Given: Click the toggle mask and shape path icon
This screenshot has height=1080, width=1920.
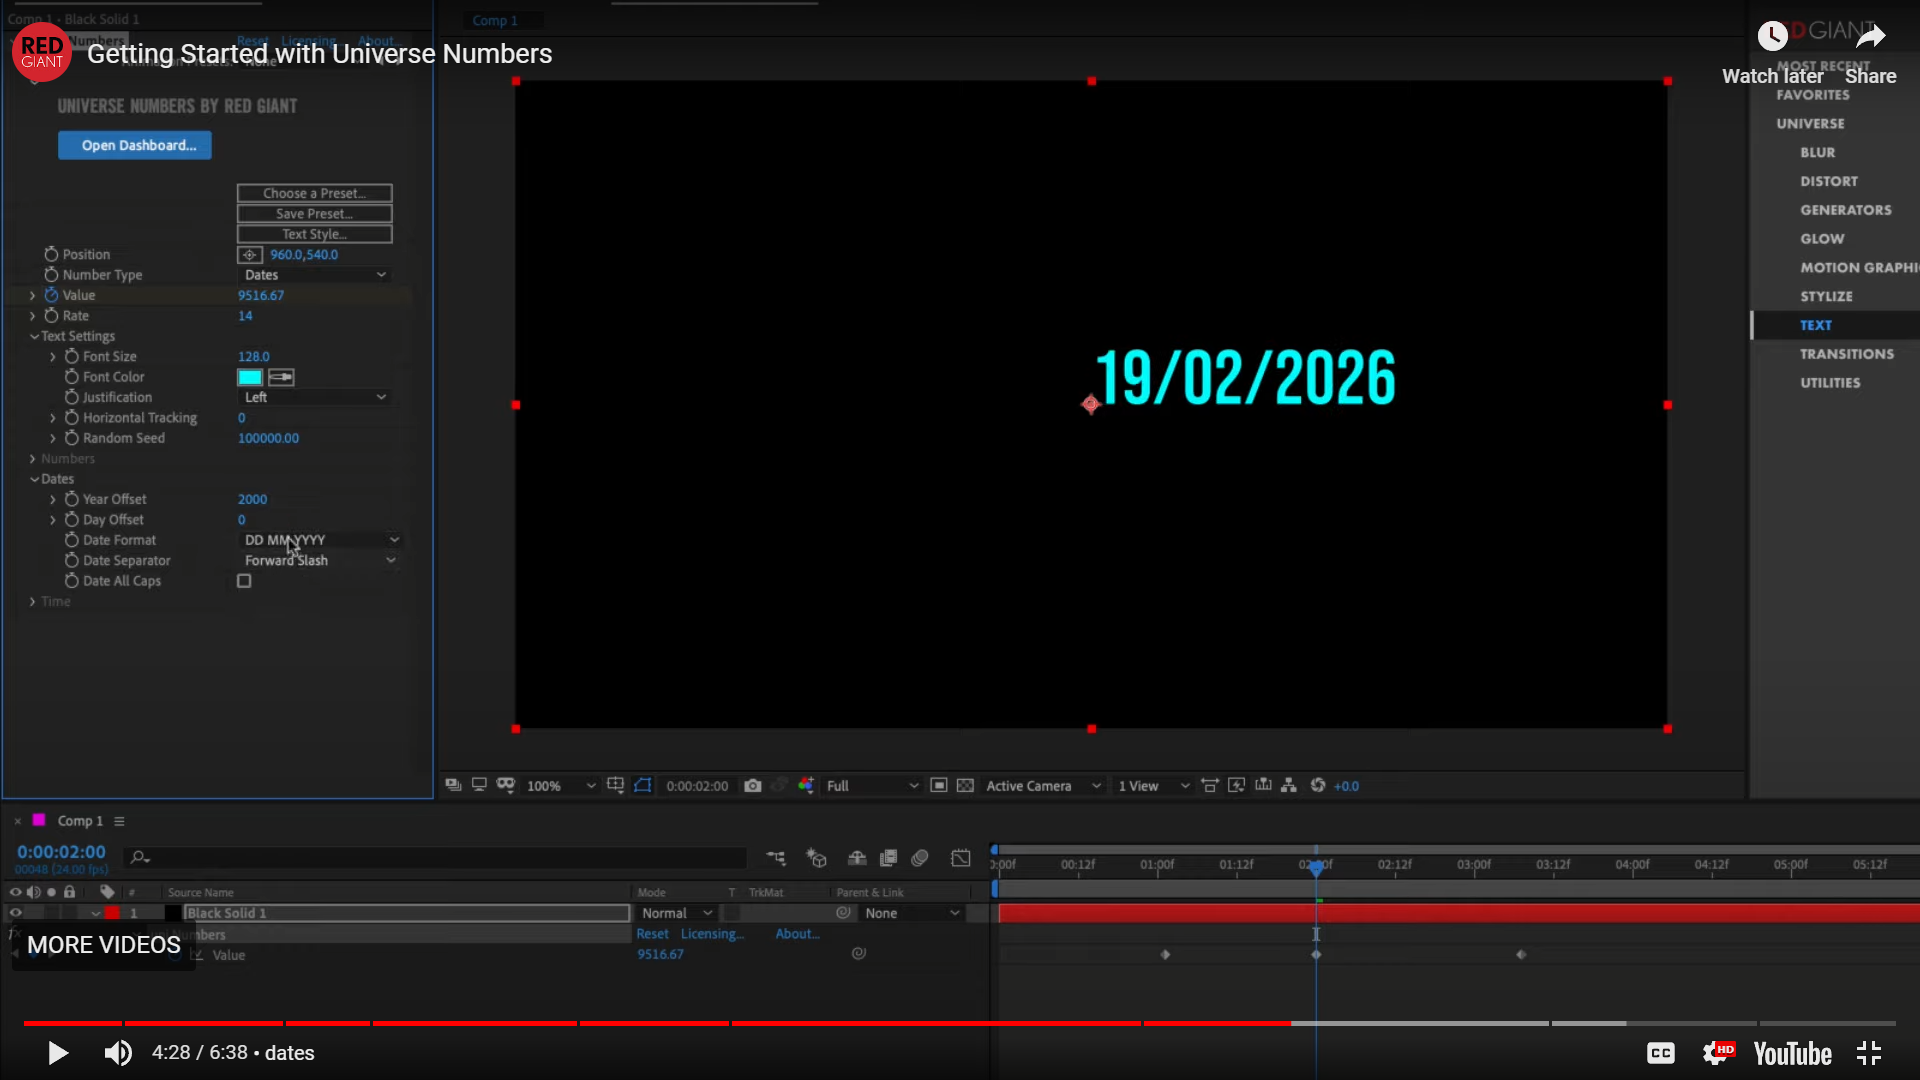Looking at the screenshot, I should pos(643,786).
